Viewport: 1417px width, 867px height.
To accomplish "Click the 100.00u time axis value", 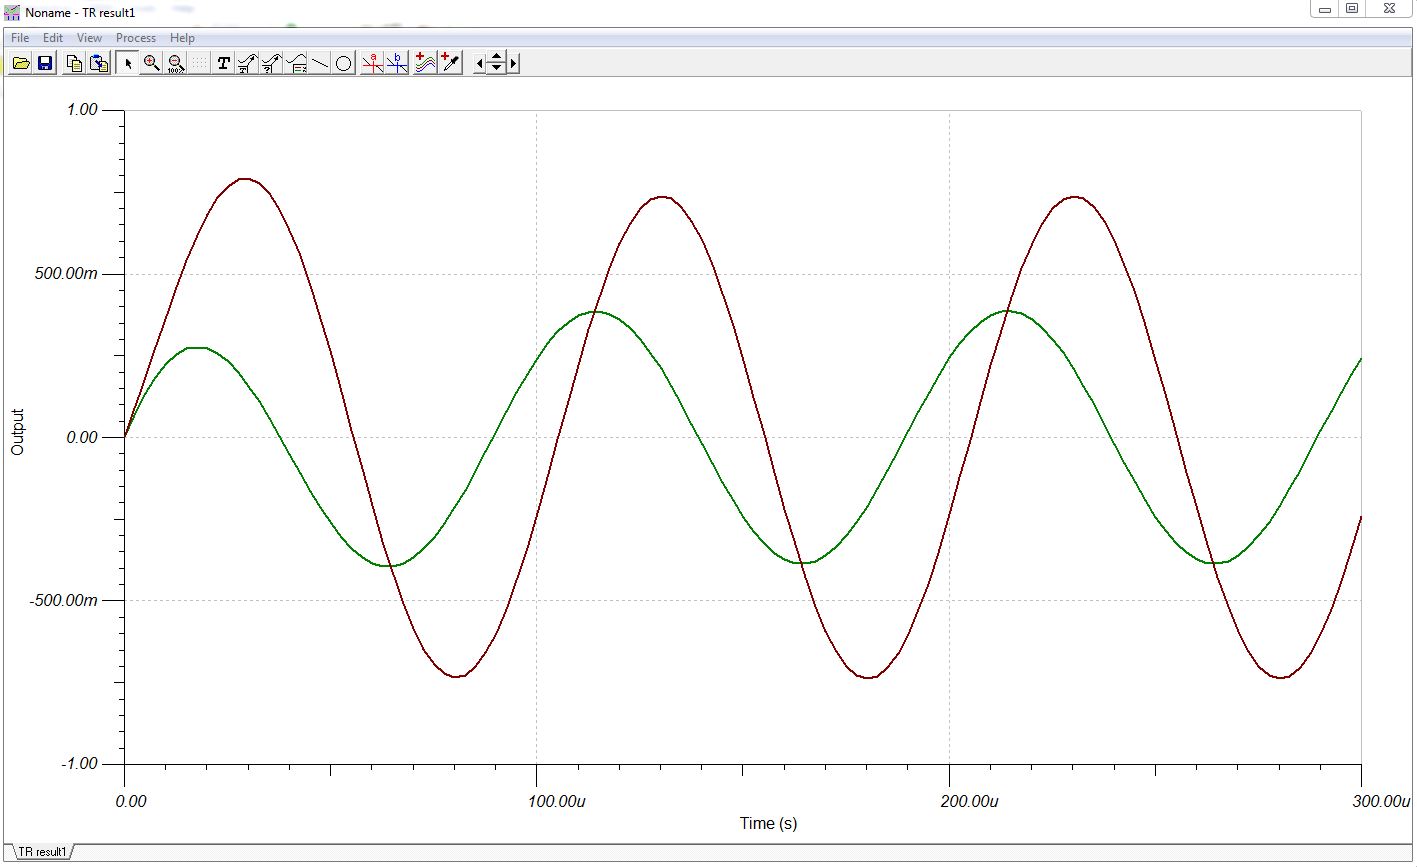I will tap(557, 802).
